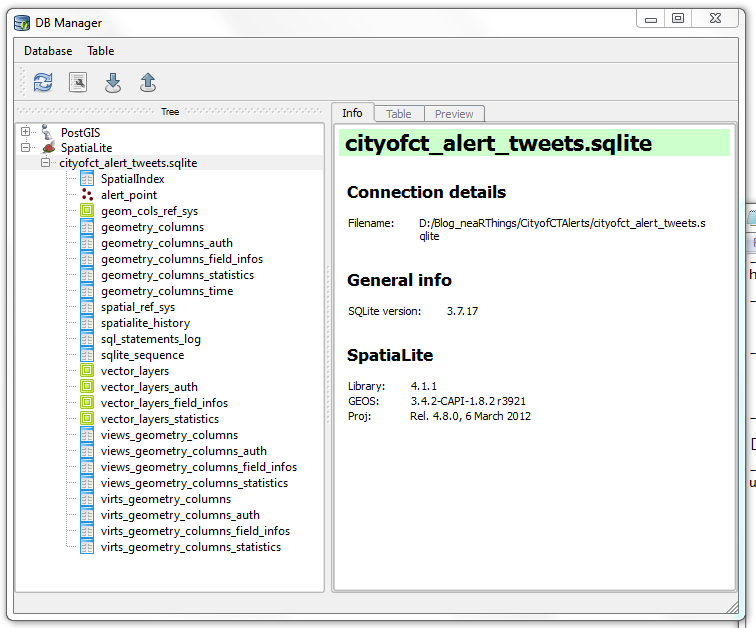
Task: Select geometry_columns_statistics row
Action: 177,275
